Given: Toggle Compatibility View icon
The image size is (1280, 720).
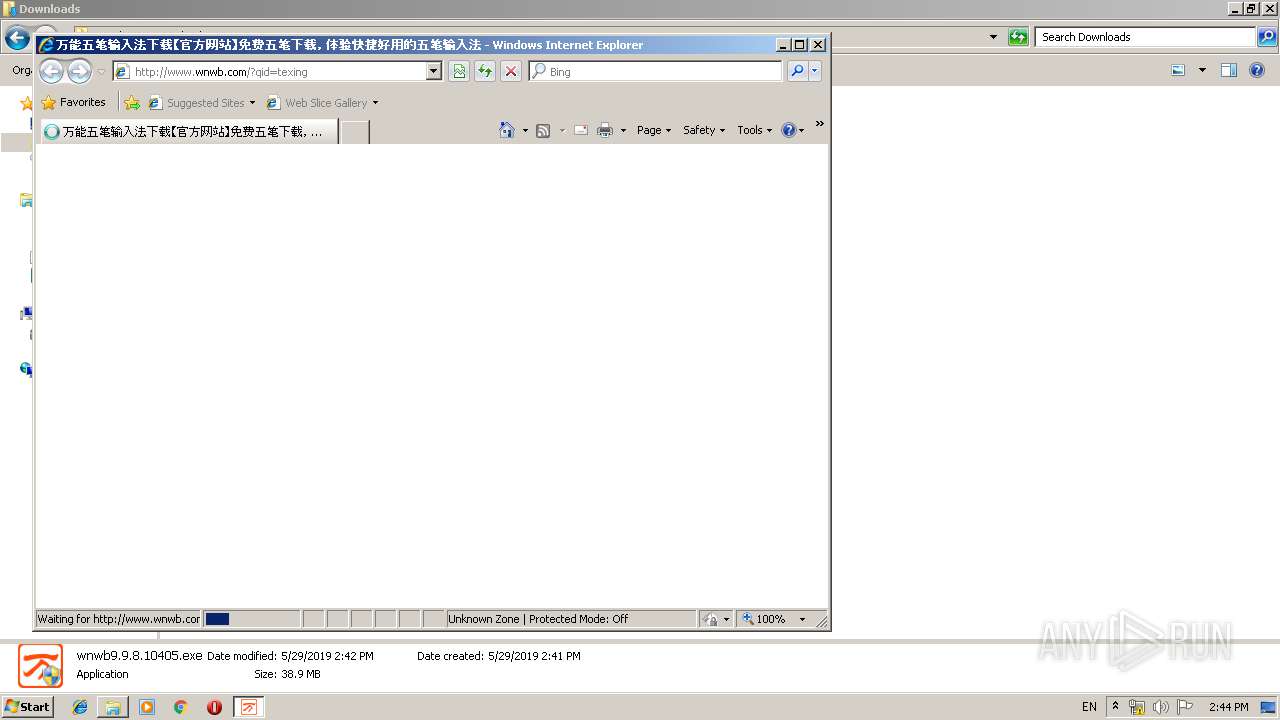Looking at the screenshot, I should (x=459, y=71).
